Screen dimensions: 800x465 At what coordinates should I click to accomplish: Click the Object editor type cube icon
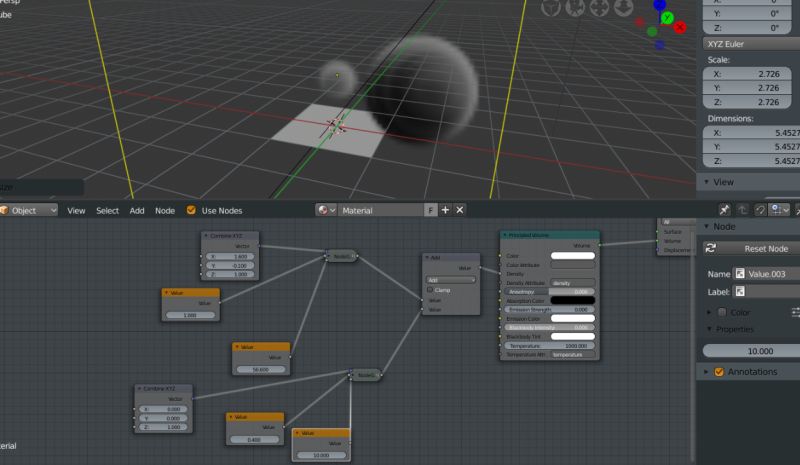pyautogui.click(x=4, y=210)
